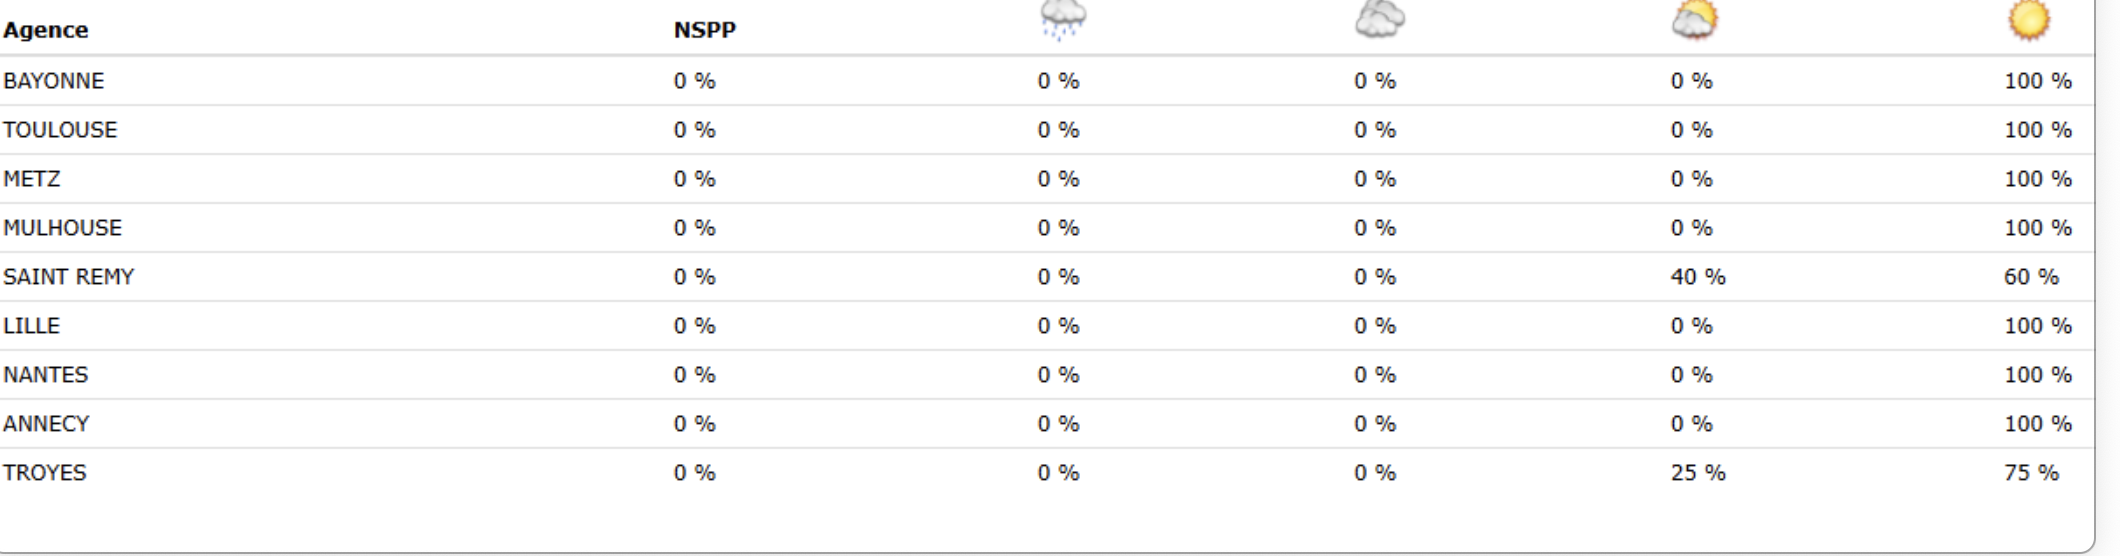Click the Agence column header
This screenshot has height=556, width=2120.
click(x=46, y=30)
